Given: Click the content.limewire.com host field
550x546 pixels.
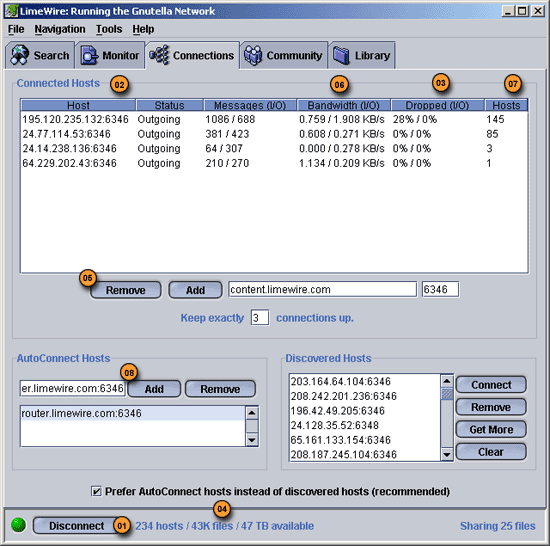Looking at the screenshot, I should 323,289.
